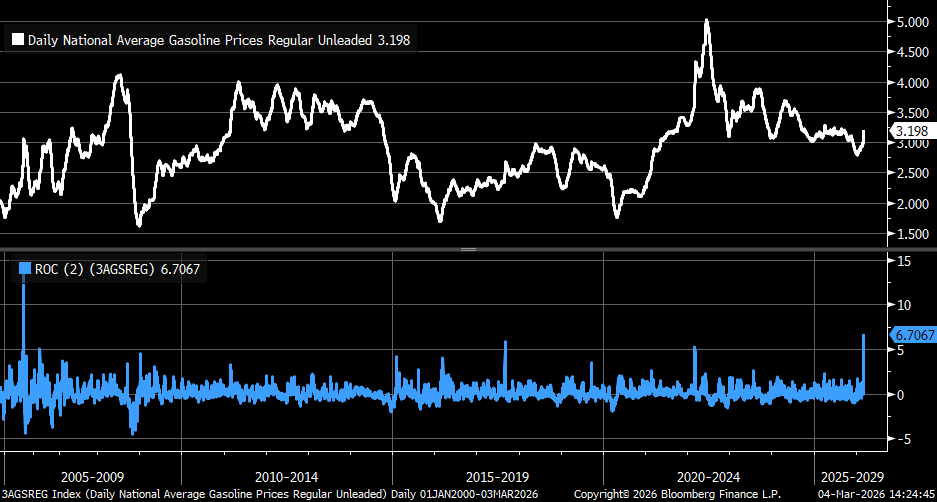Image resolution: width=937 pixels, height=502 pixels.
Task: Click the 3.198 last price flag
Action: (912, 131)
